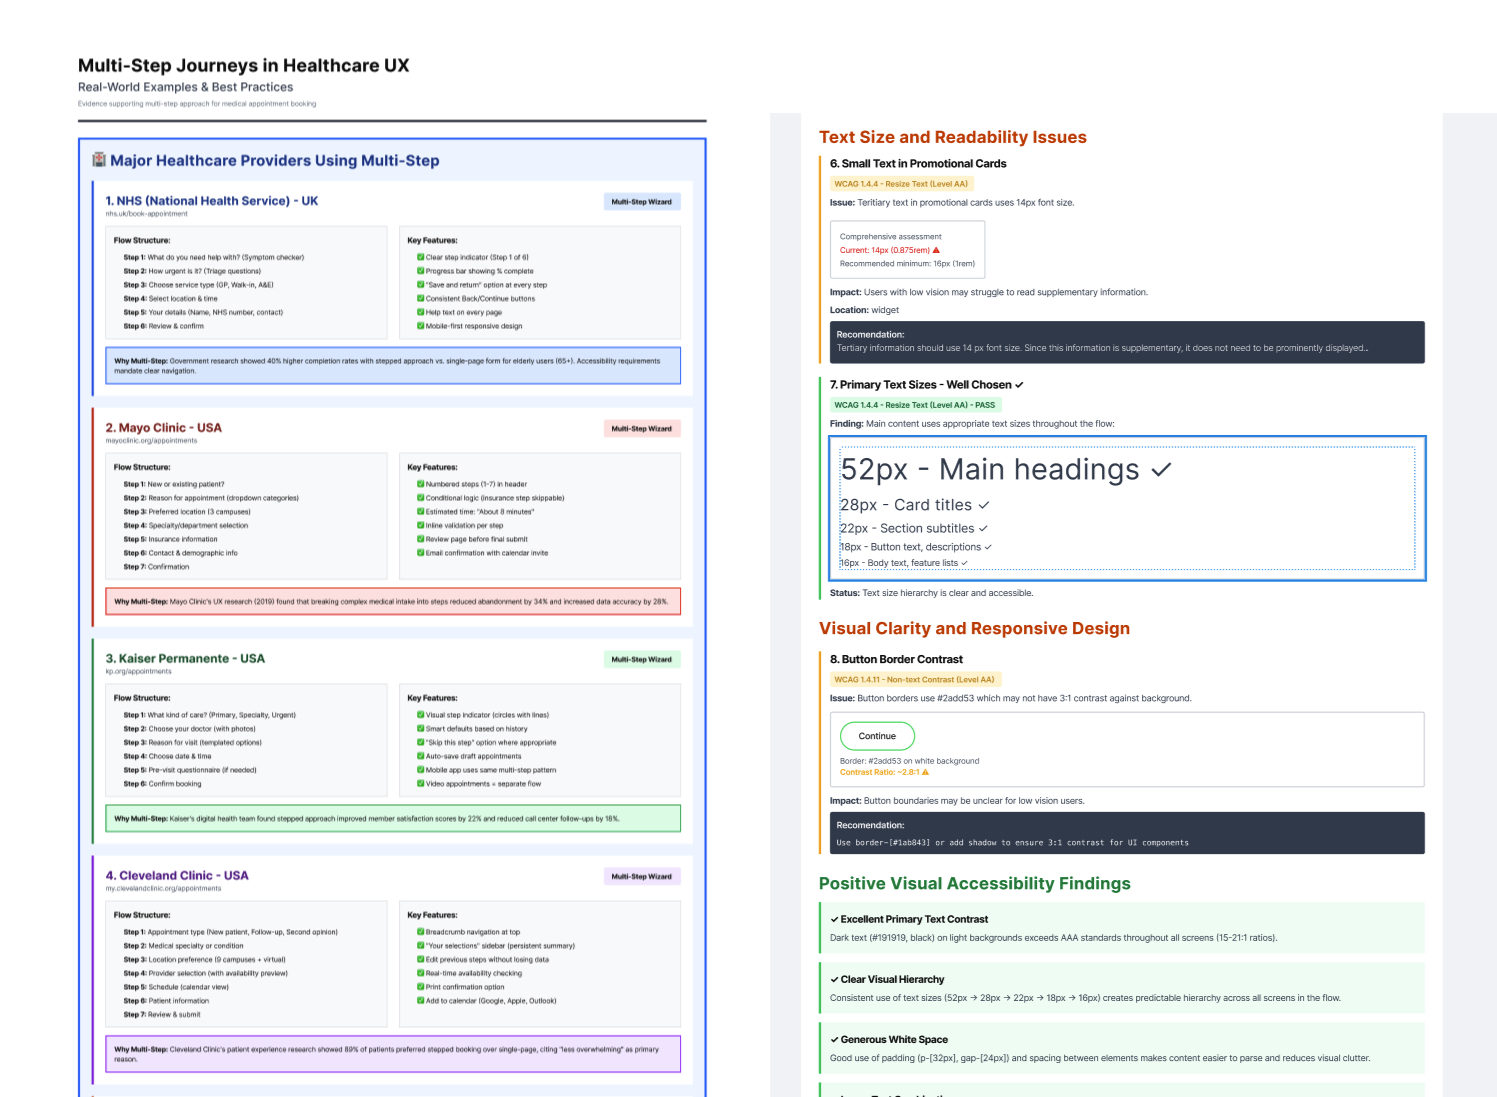Click the check icon beside "Smart defaults based on history"
Image resolution: width=1497 pixels, height=1097 pixels.
[x=421, y=729]
